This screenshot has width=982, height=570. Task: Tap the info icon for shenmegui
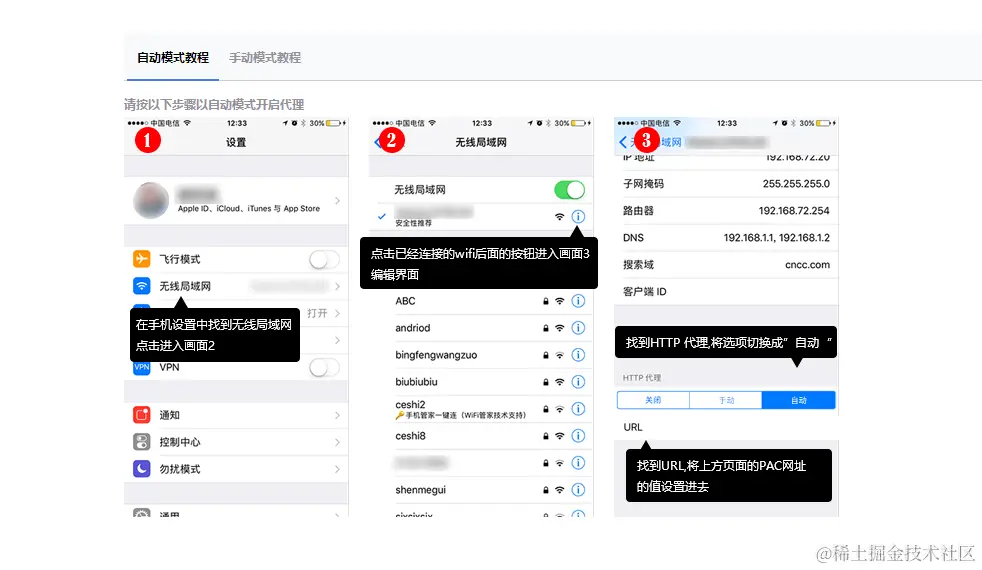point(578,489)
